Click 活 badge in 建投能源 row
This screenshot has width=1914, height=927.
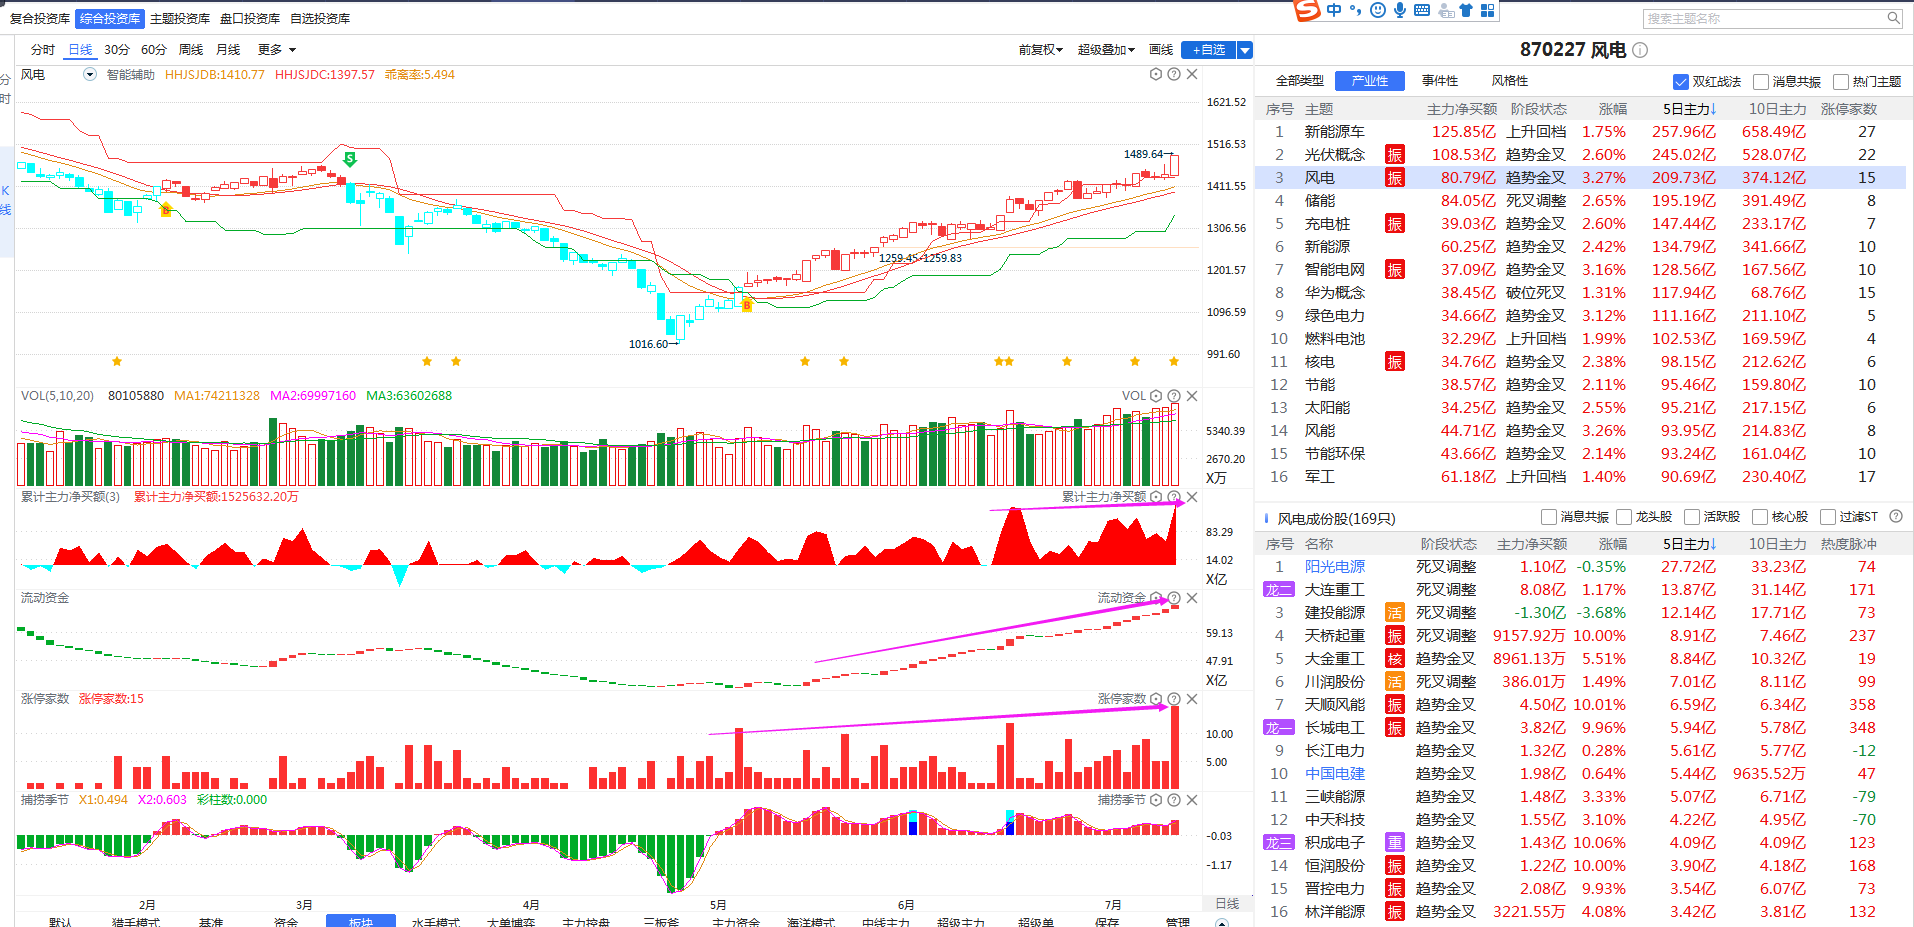click(x=1394, y=613)
